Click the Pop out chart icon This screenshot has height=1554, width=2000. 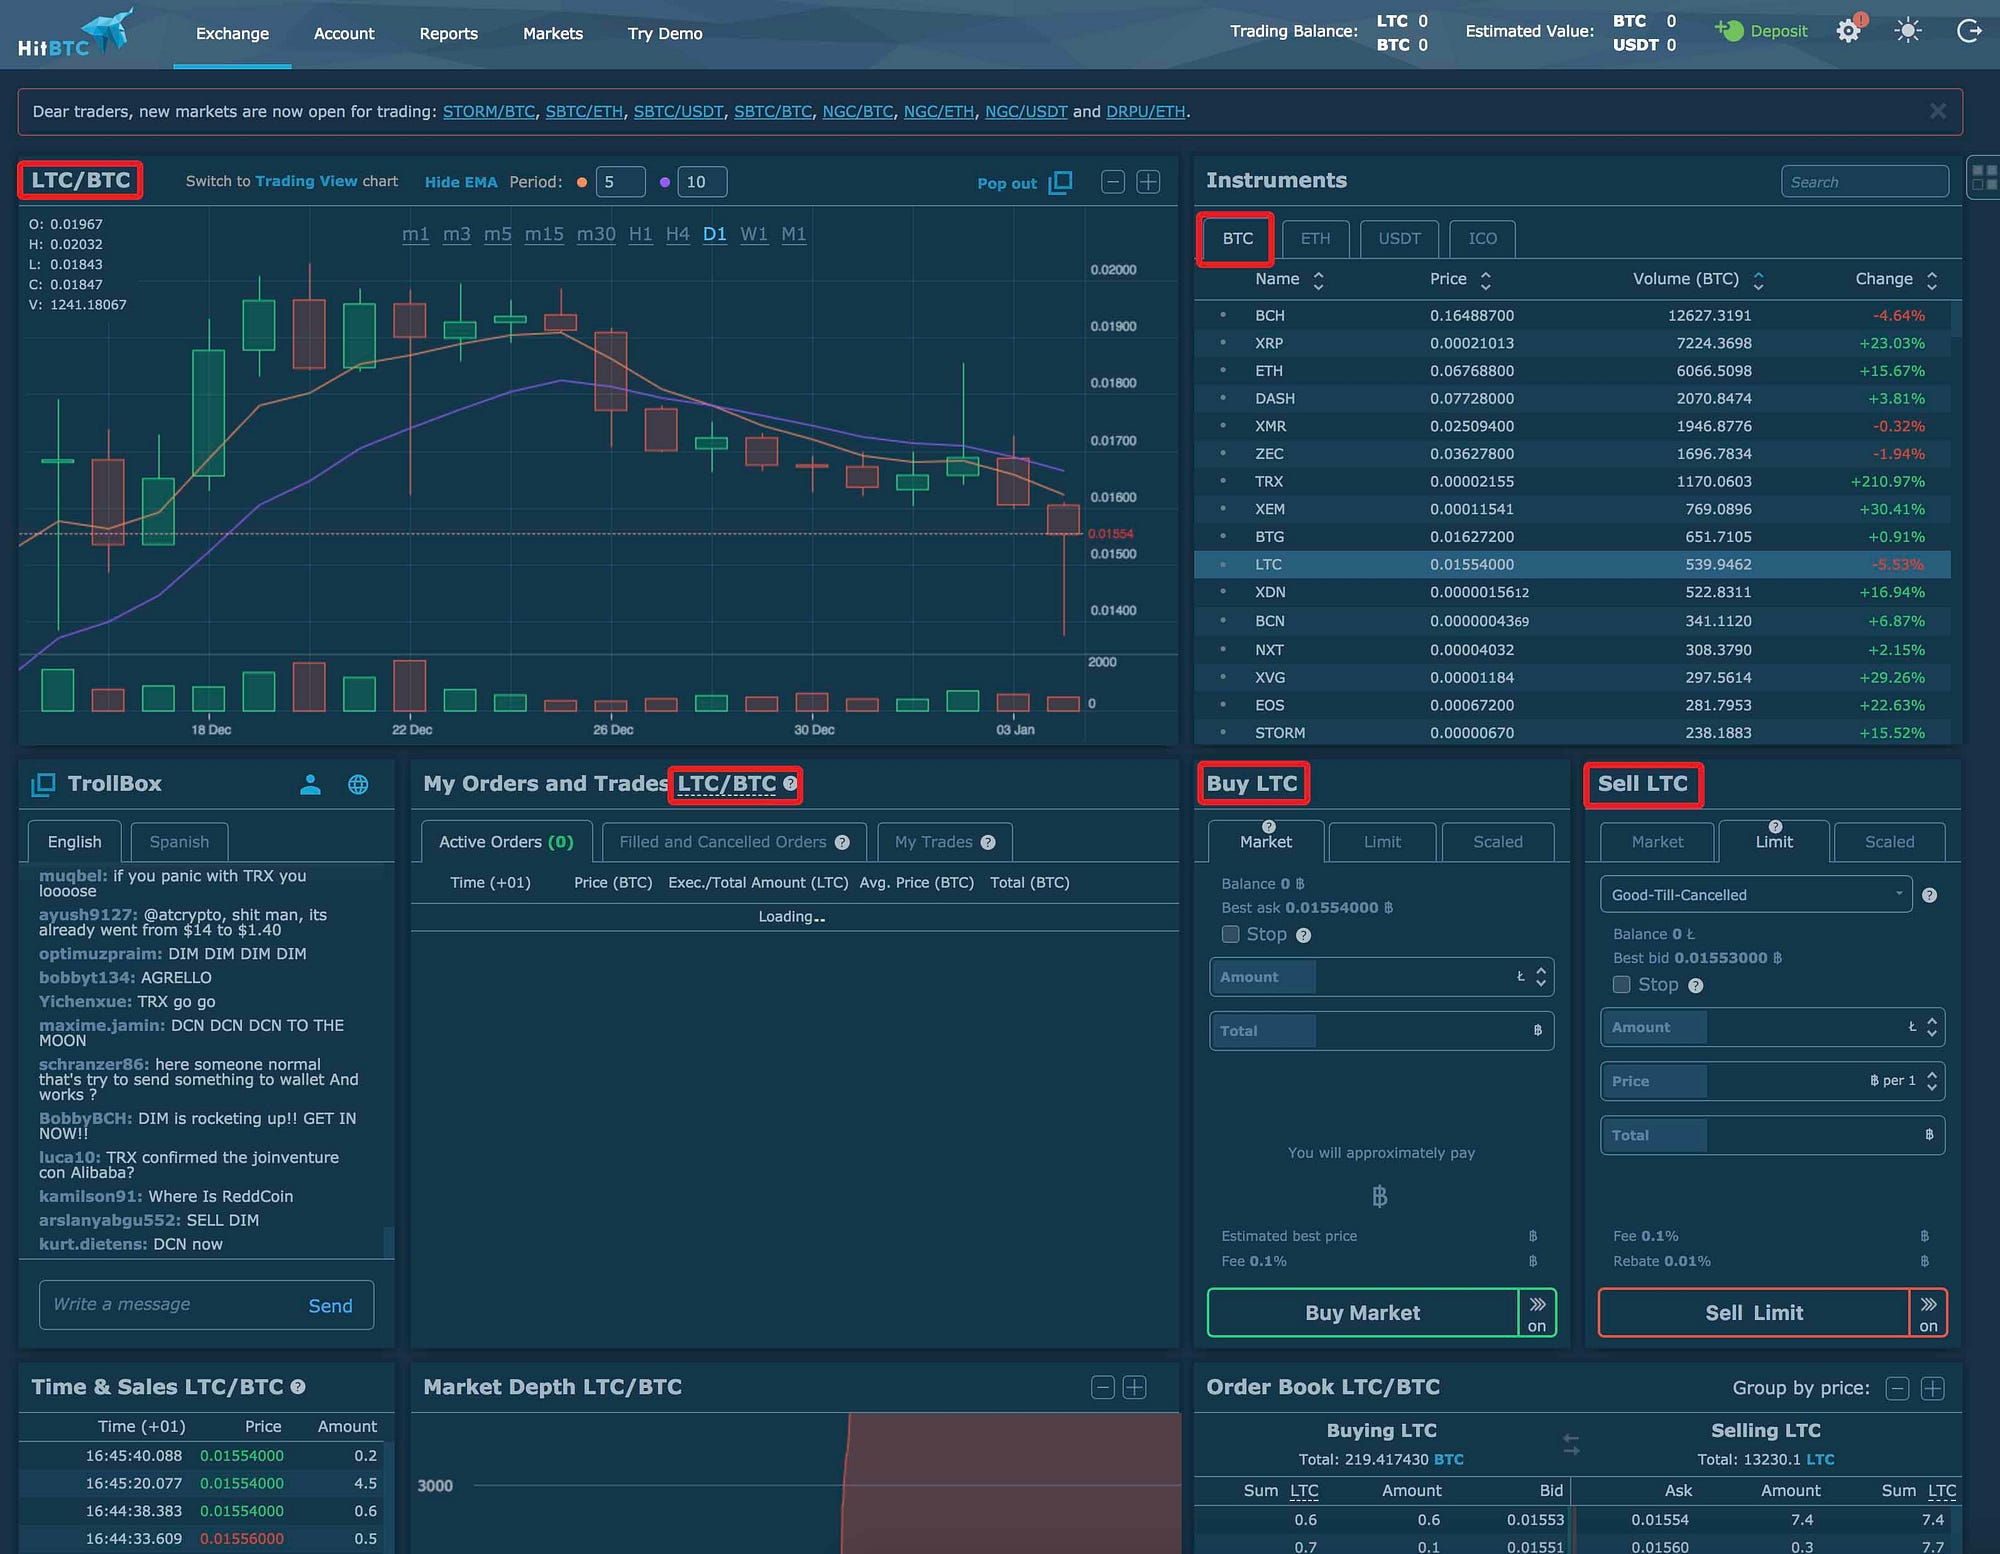(x=1061, y=182)
